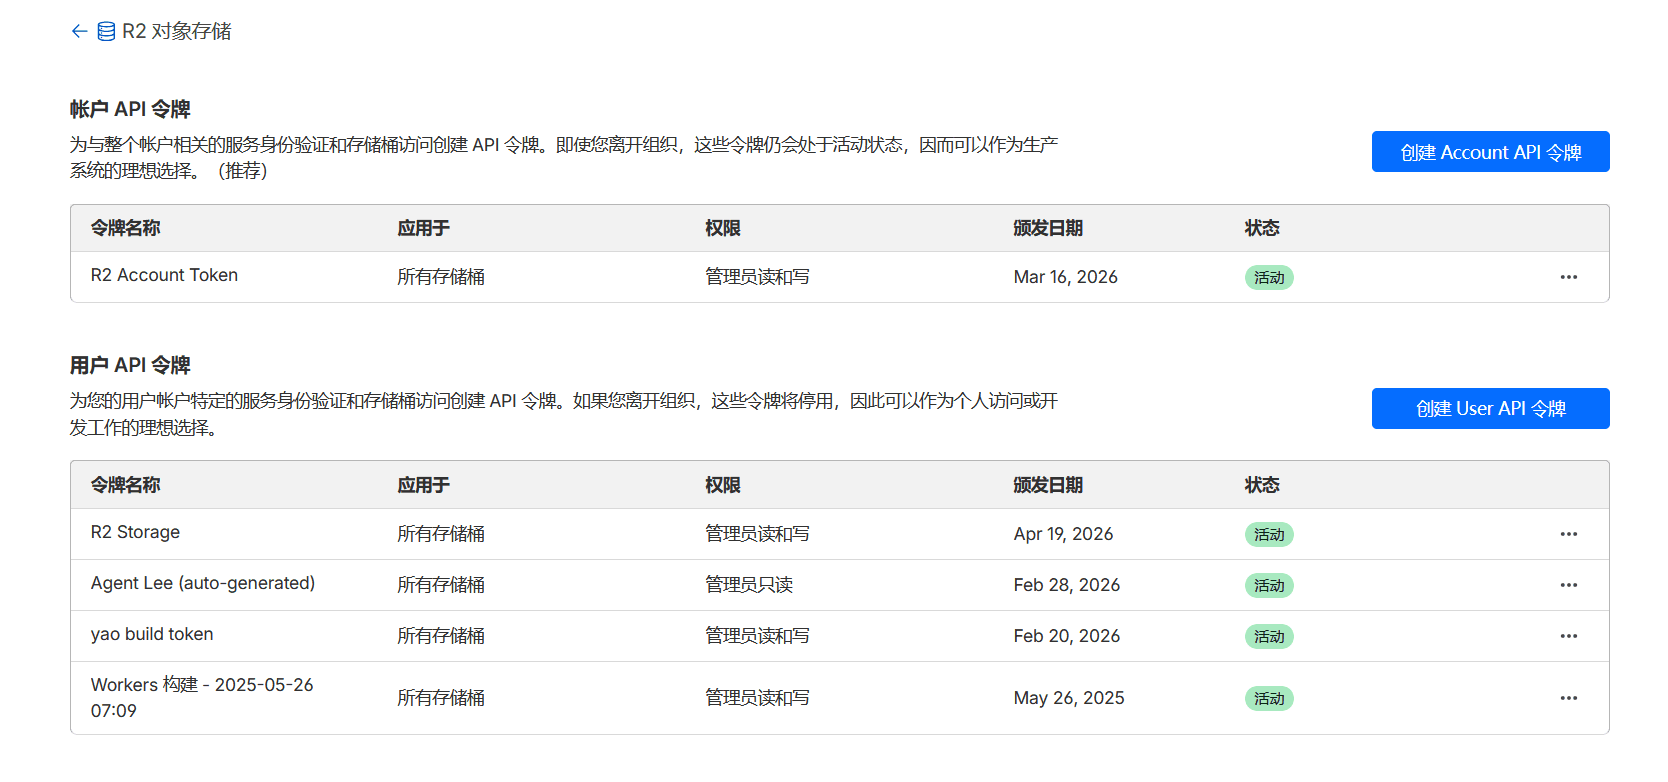Click Feb 28, 2026 issue date

tap(1066, 585)
